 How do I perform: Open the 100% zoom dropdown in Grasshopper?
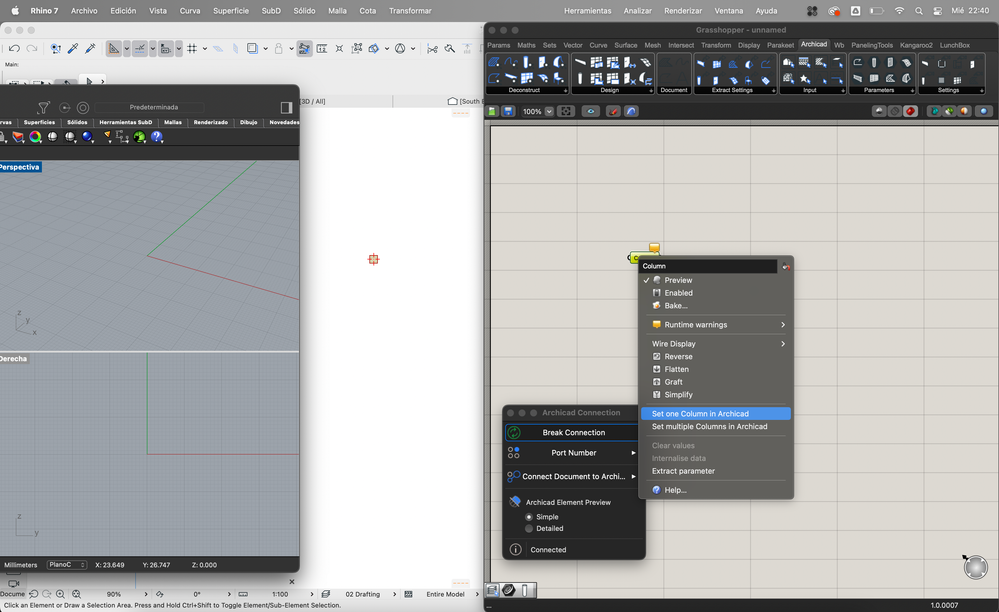point(547,111)
